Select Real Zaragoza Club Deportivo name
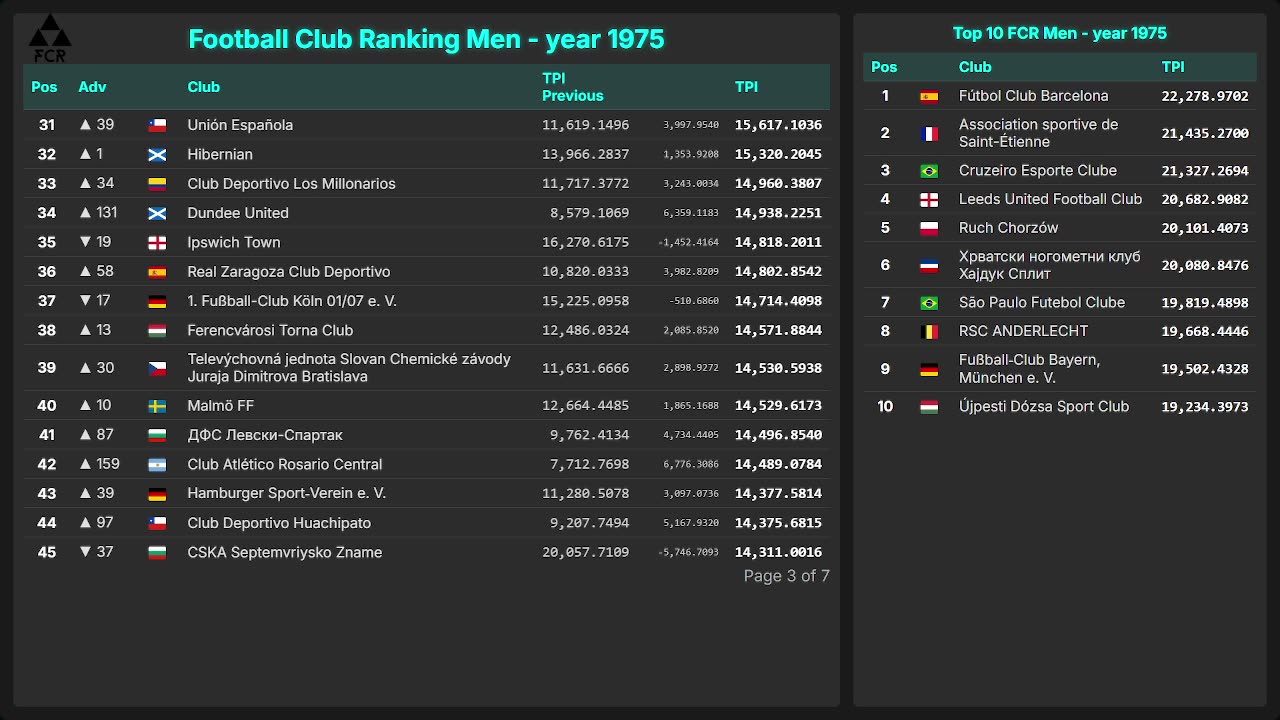 289,272
